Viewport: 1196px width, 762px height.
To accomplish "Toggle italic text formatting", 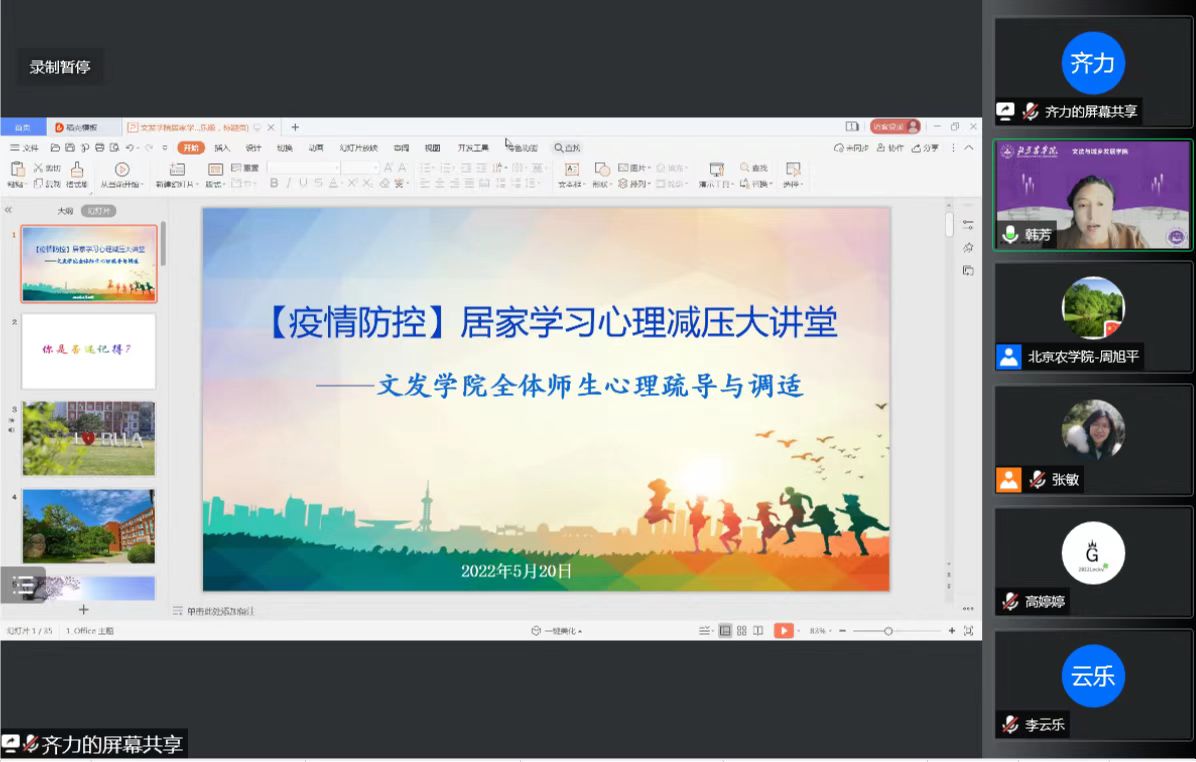I will (x=288, y=183).
